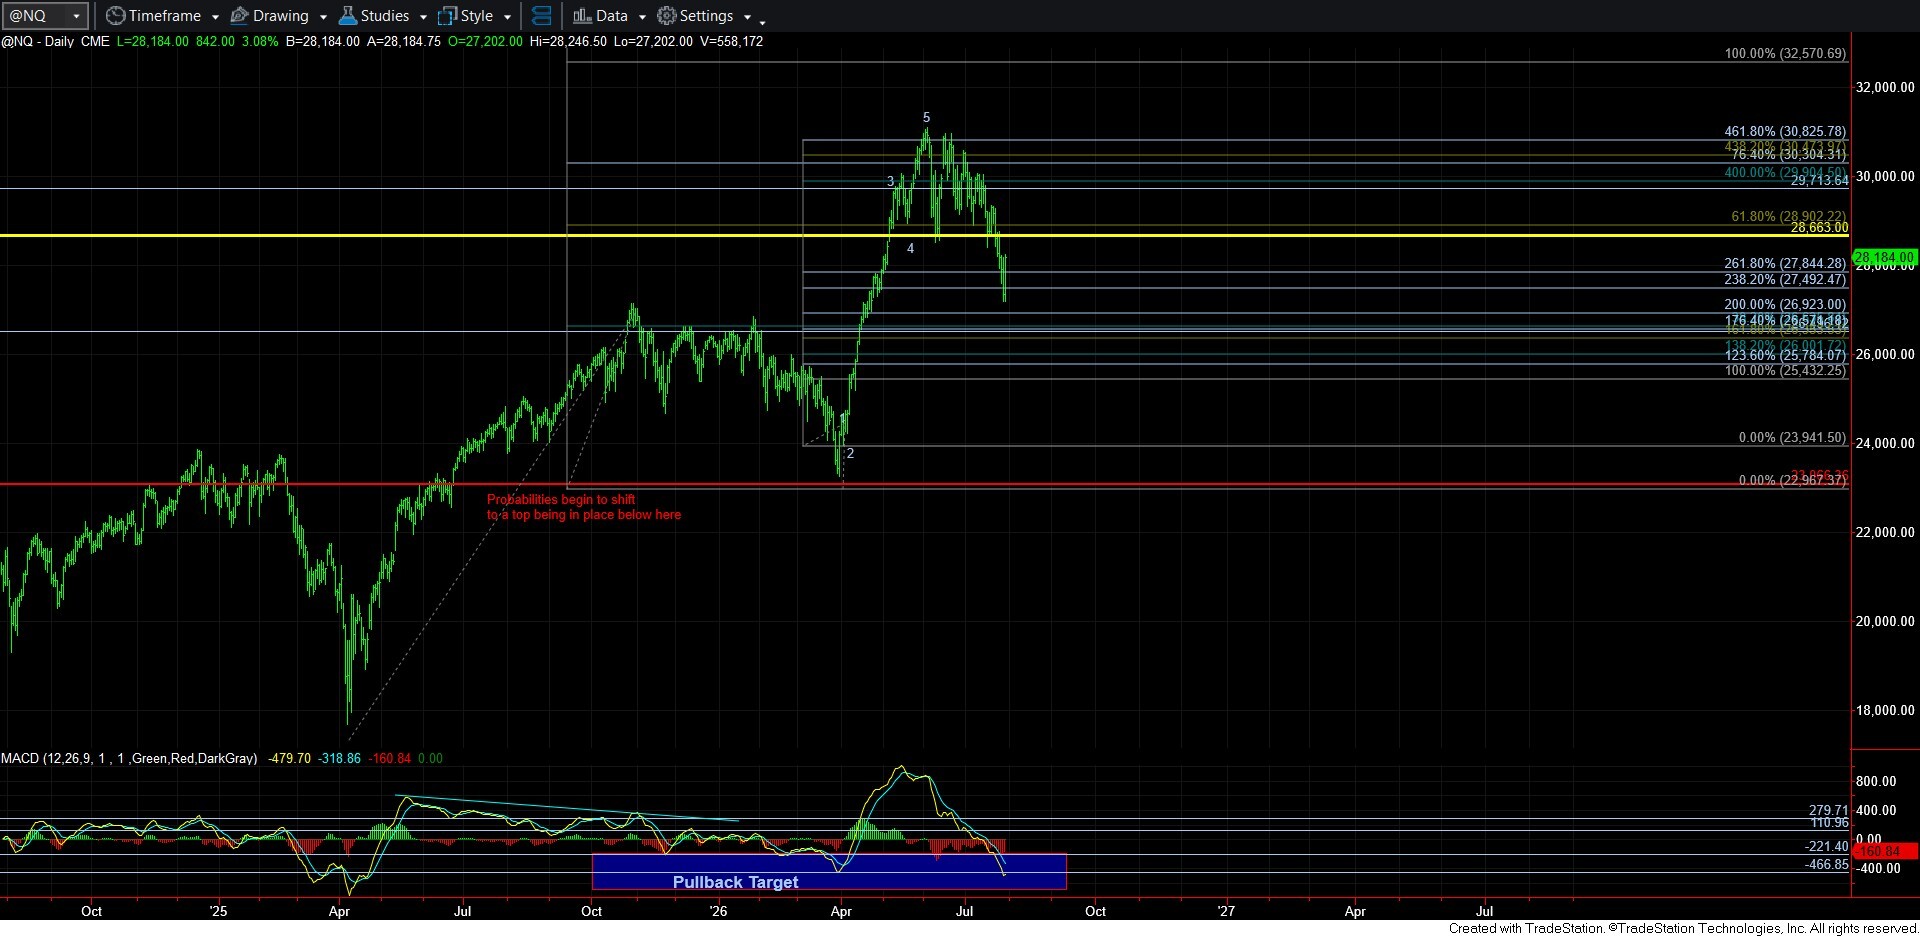Open the Drawing menu label

(x=281, y=16)
